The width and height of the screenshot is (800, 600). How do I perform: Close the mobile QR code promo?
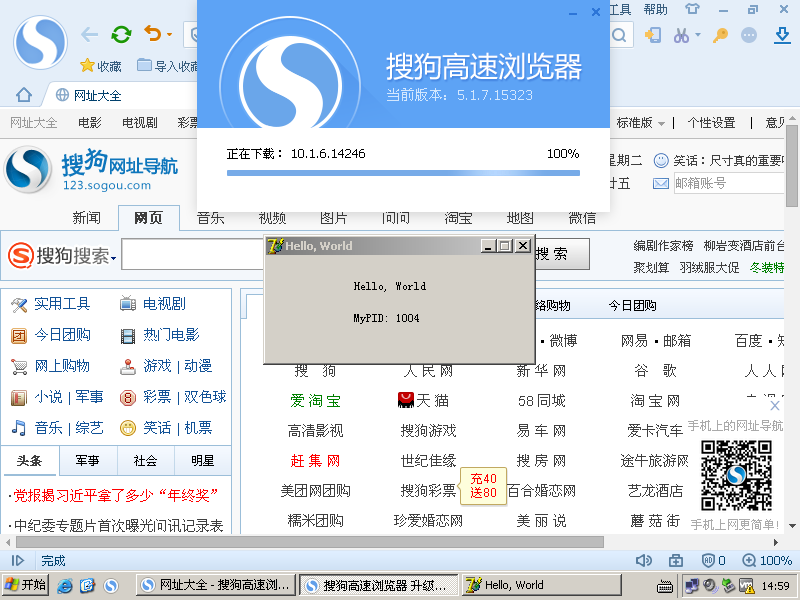(x=774, y=406)
